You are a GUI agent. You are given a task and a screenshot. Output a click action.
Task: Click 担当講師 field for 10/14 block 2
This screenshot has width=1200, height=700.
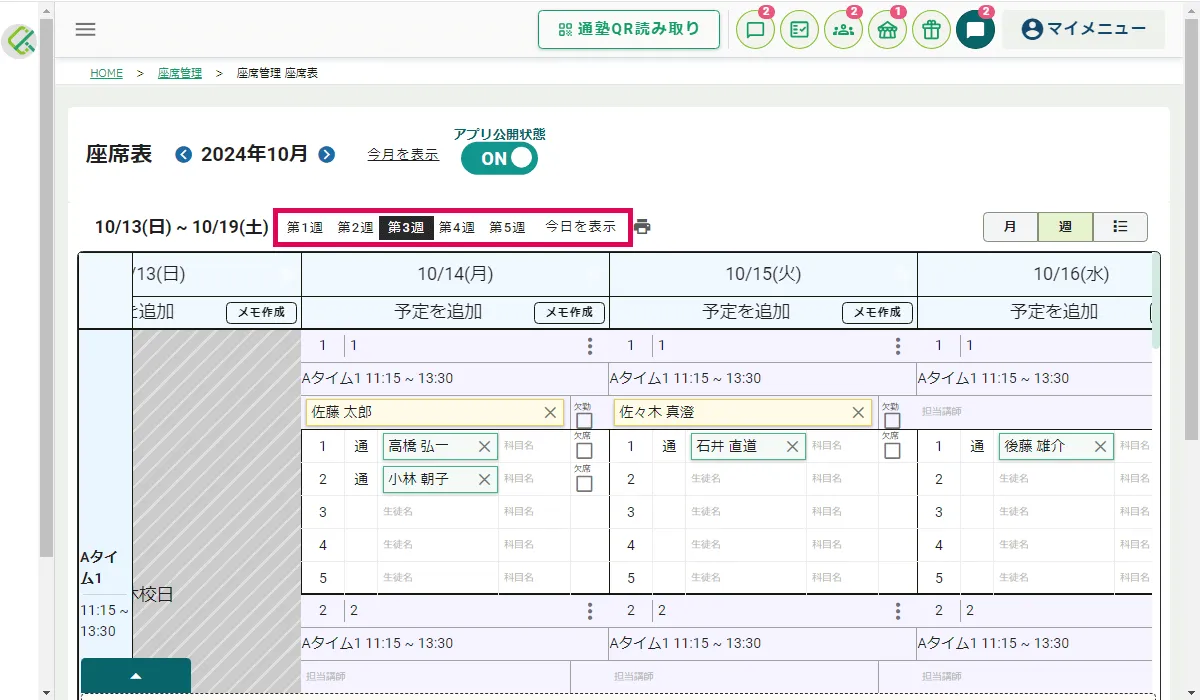tap(436, 676)
